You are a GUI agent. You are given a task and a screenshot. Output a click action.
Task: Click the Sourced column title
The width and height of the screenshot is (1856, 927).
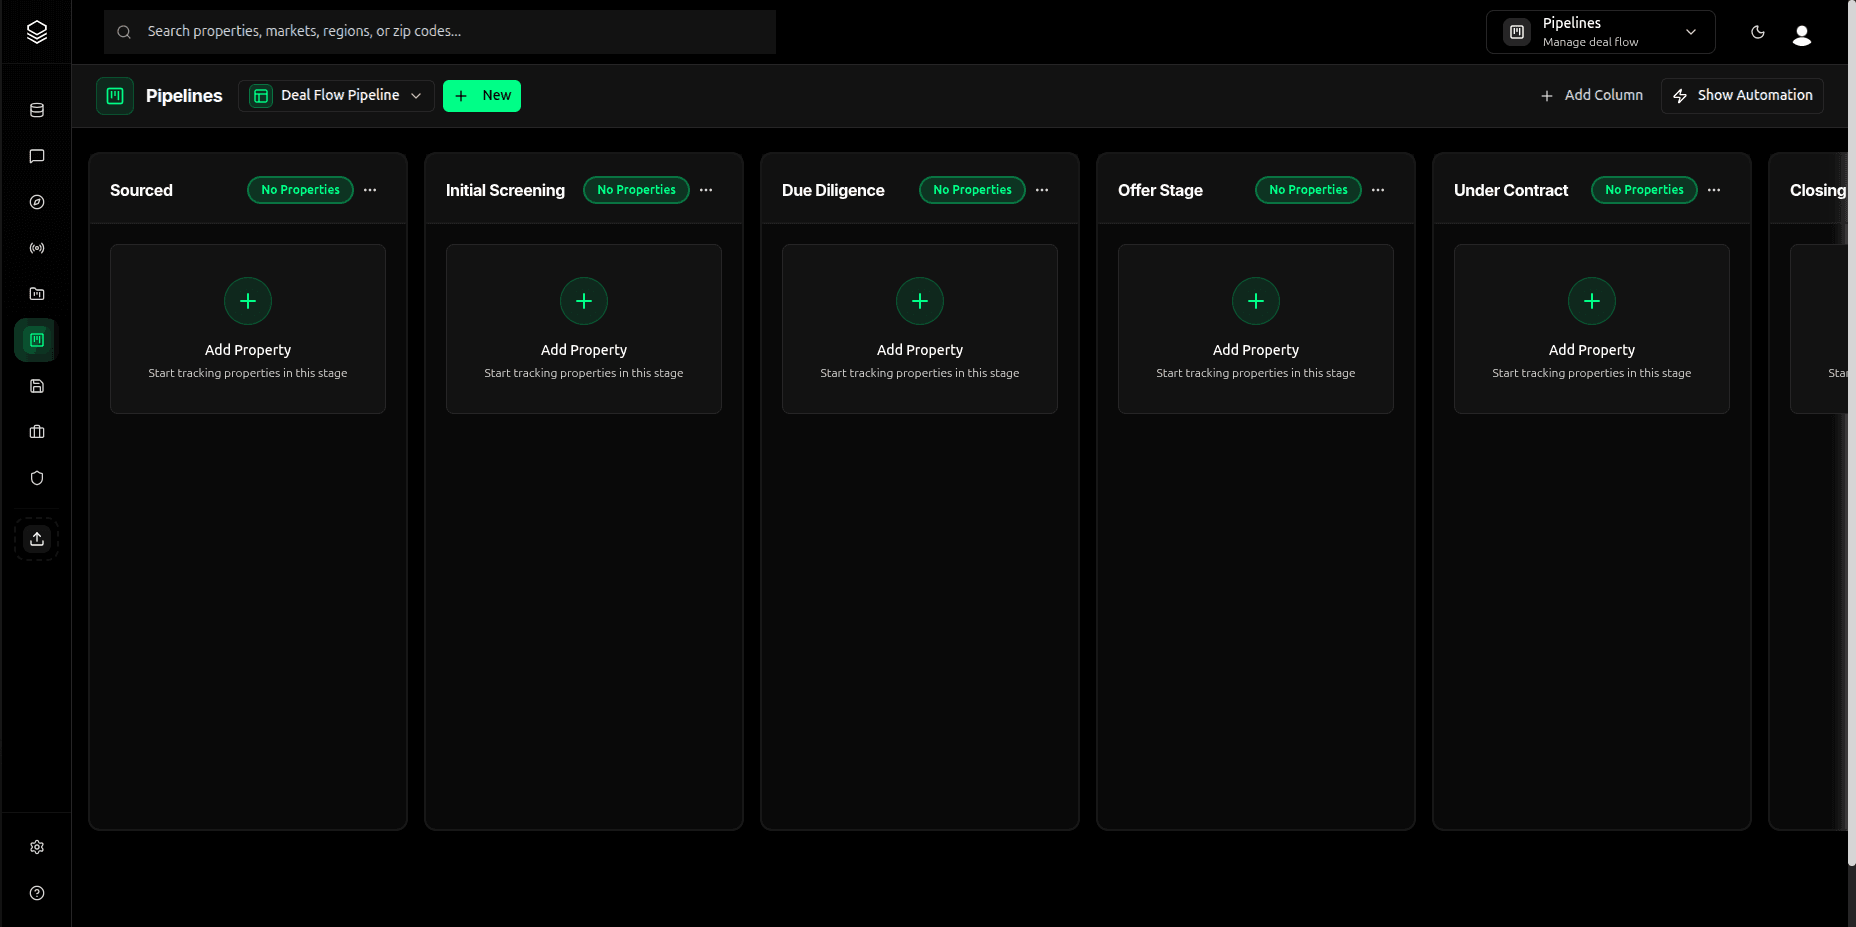pyautogui.click(x=141, y=190)
